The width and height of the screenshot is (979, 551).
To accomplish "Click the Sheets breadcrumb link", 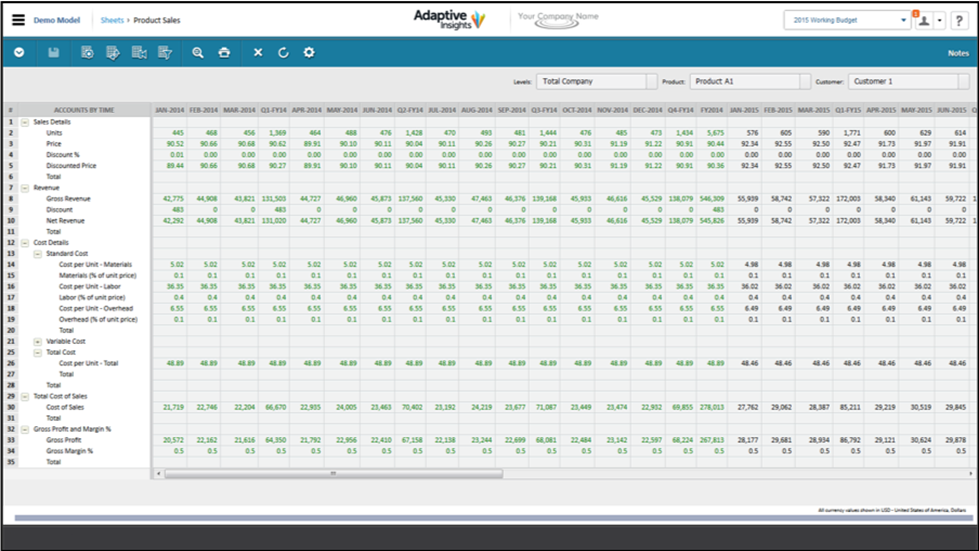I will (112, 20).
